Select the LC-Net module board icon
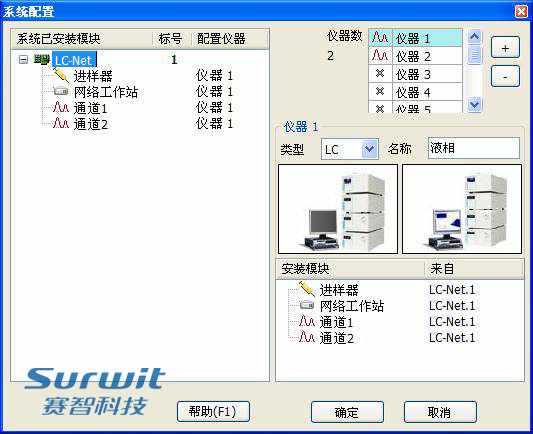533x434 pixels. tap(42, 60)
